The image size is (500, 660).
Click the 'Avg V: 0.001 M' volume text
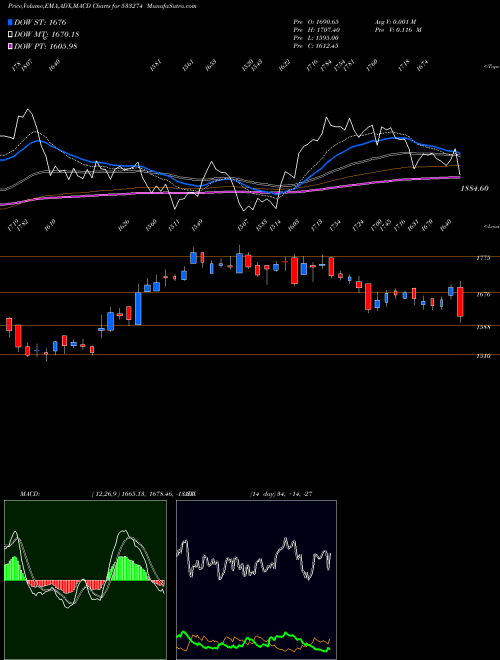pos(395,22)
